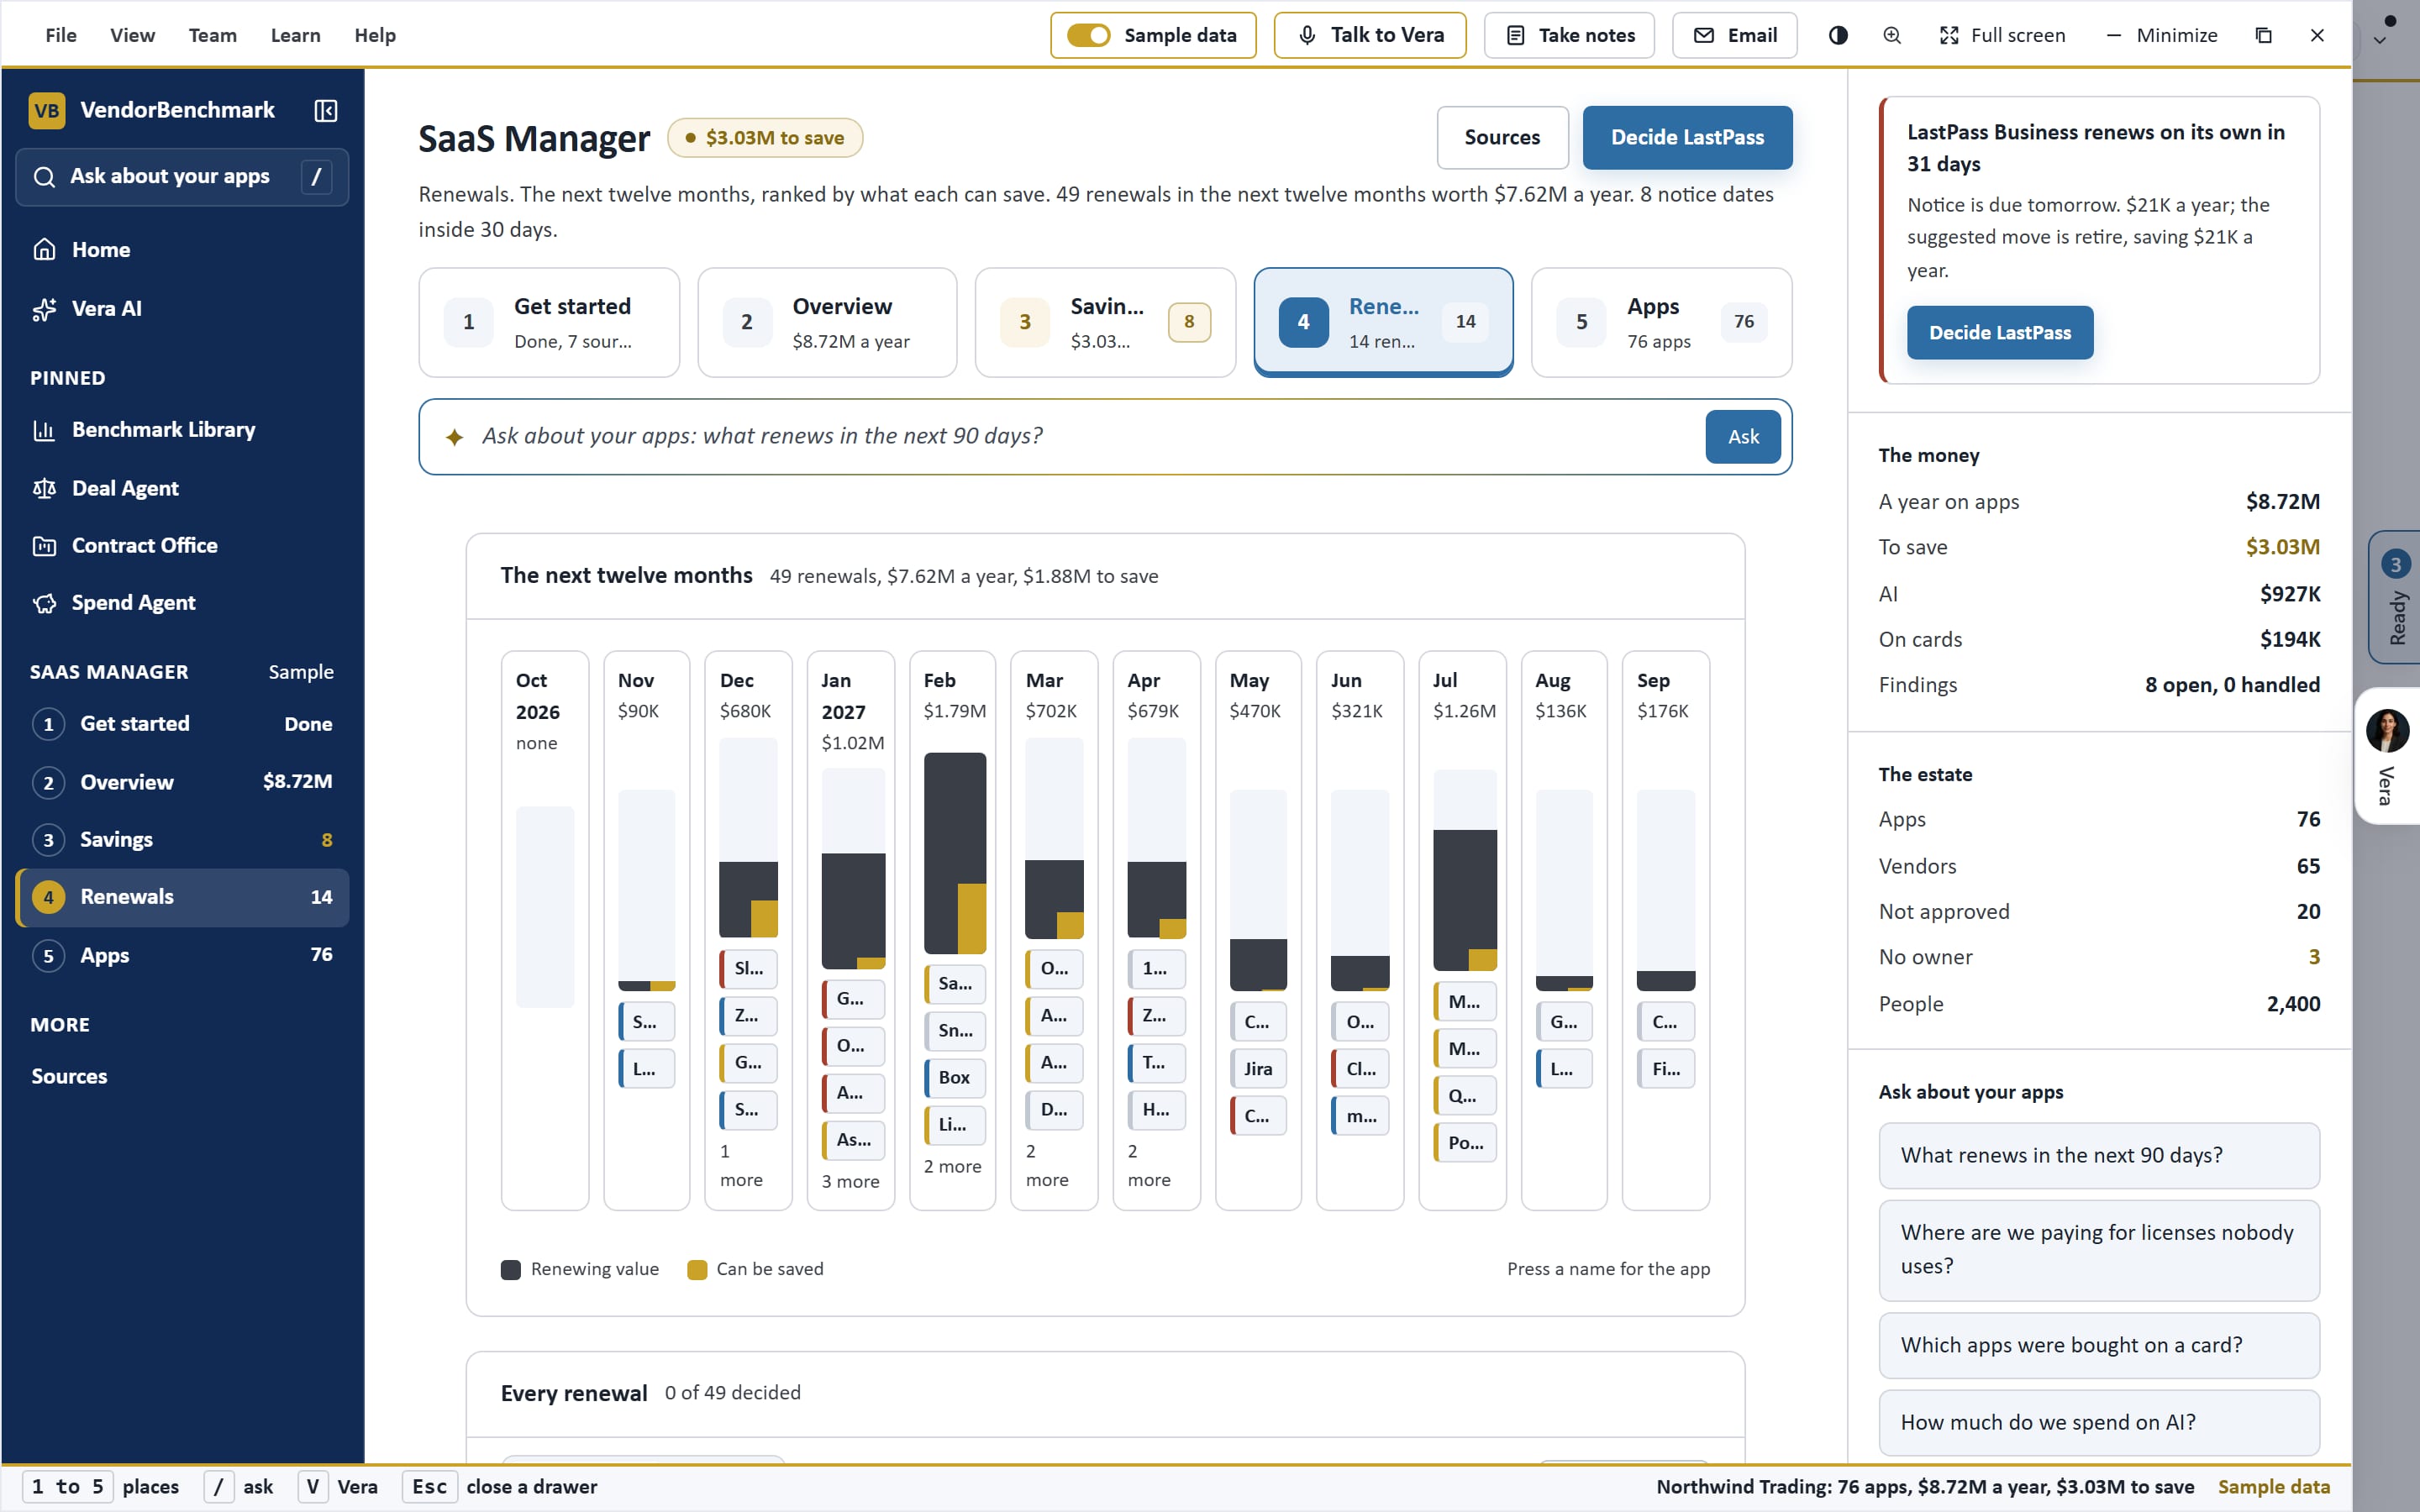Open Vera avatar side tab
This screenshot has height=1512, width=2420.
tap(2387, 755)
